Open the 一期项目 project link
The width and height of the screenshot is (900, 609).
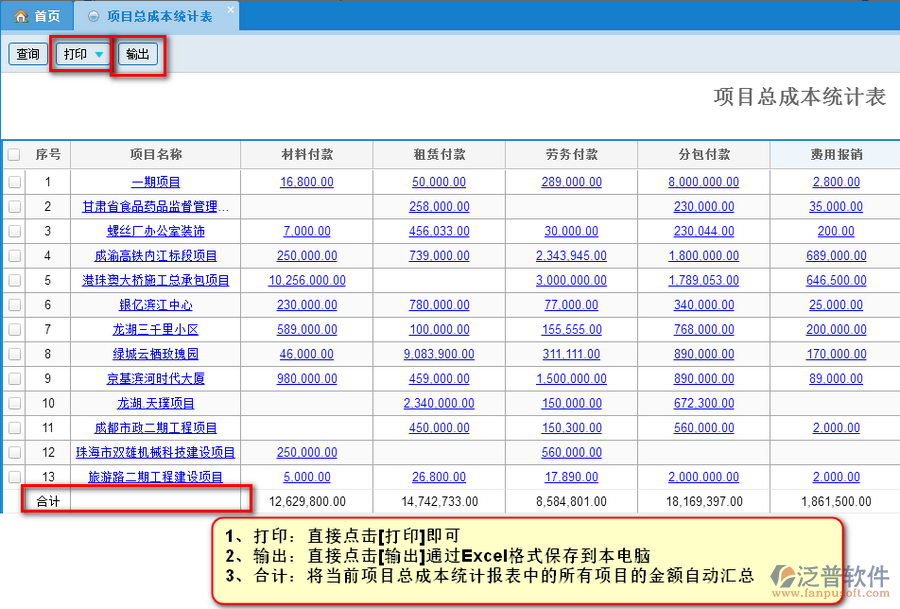(156, 182)
